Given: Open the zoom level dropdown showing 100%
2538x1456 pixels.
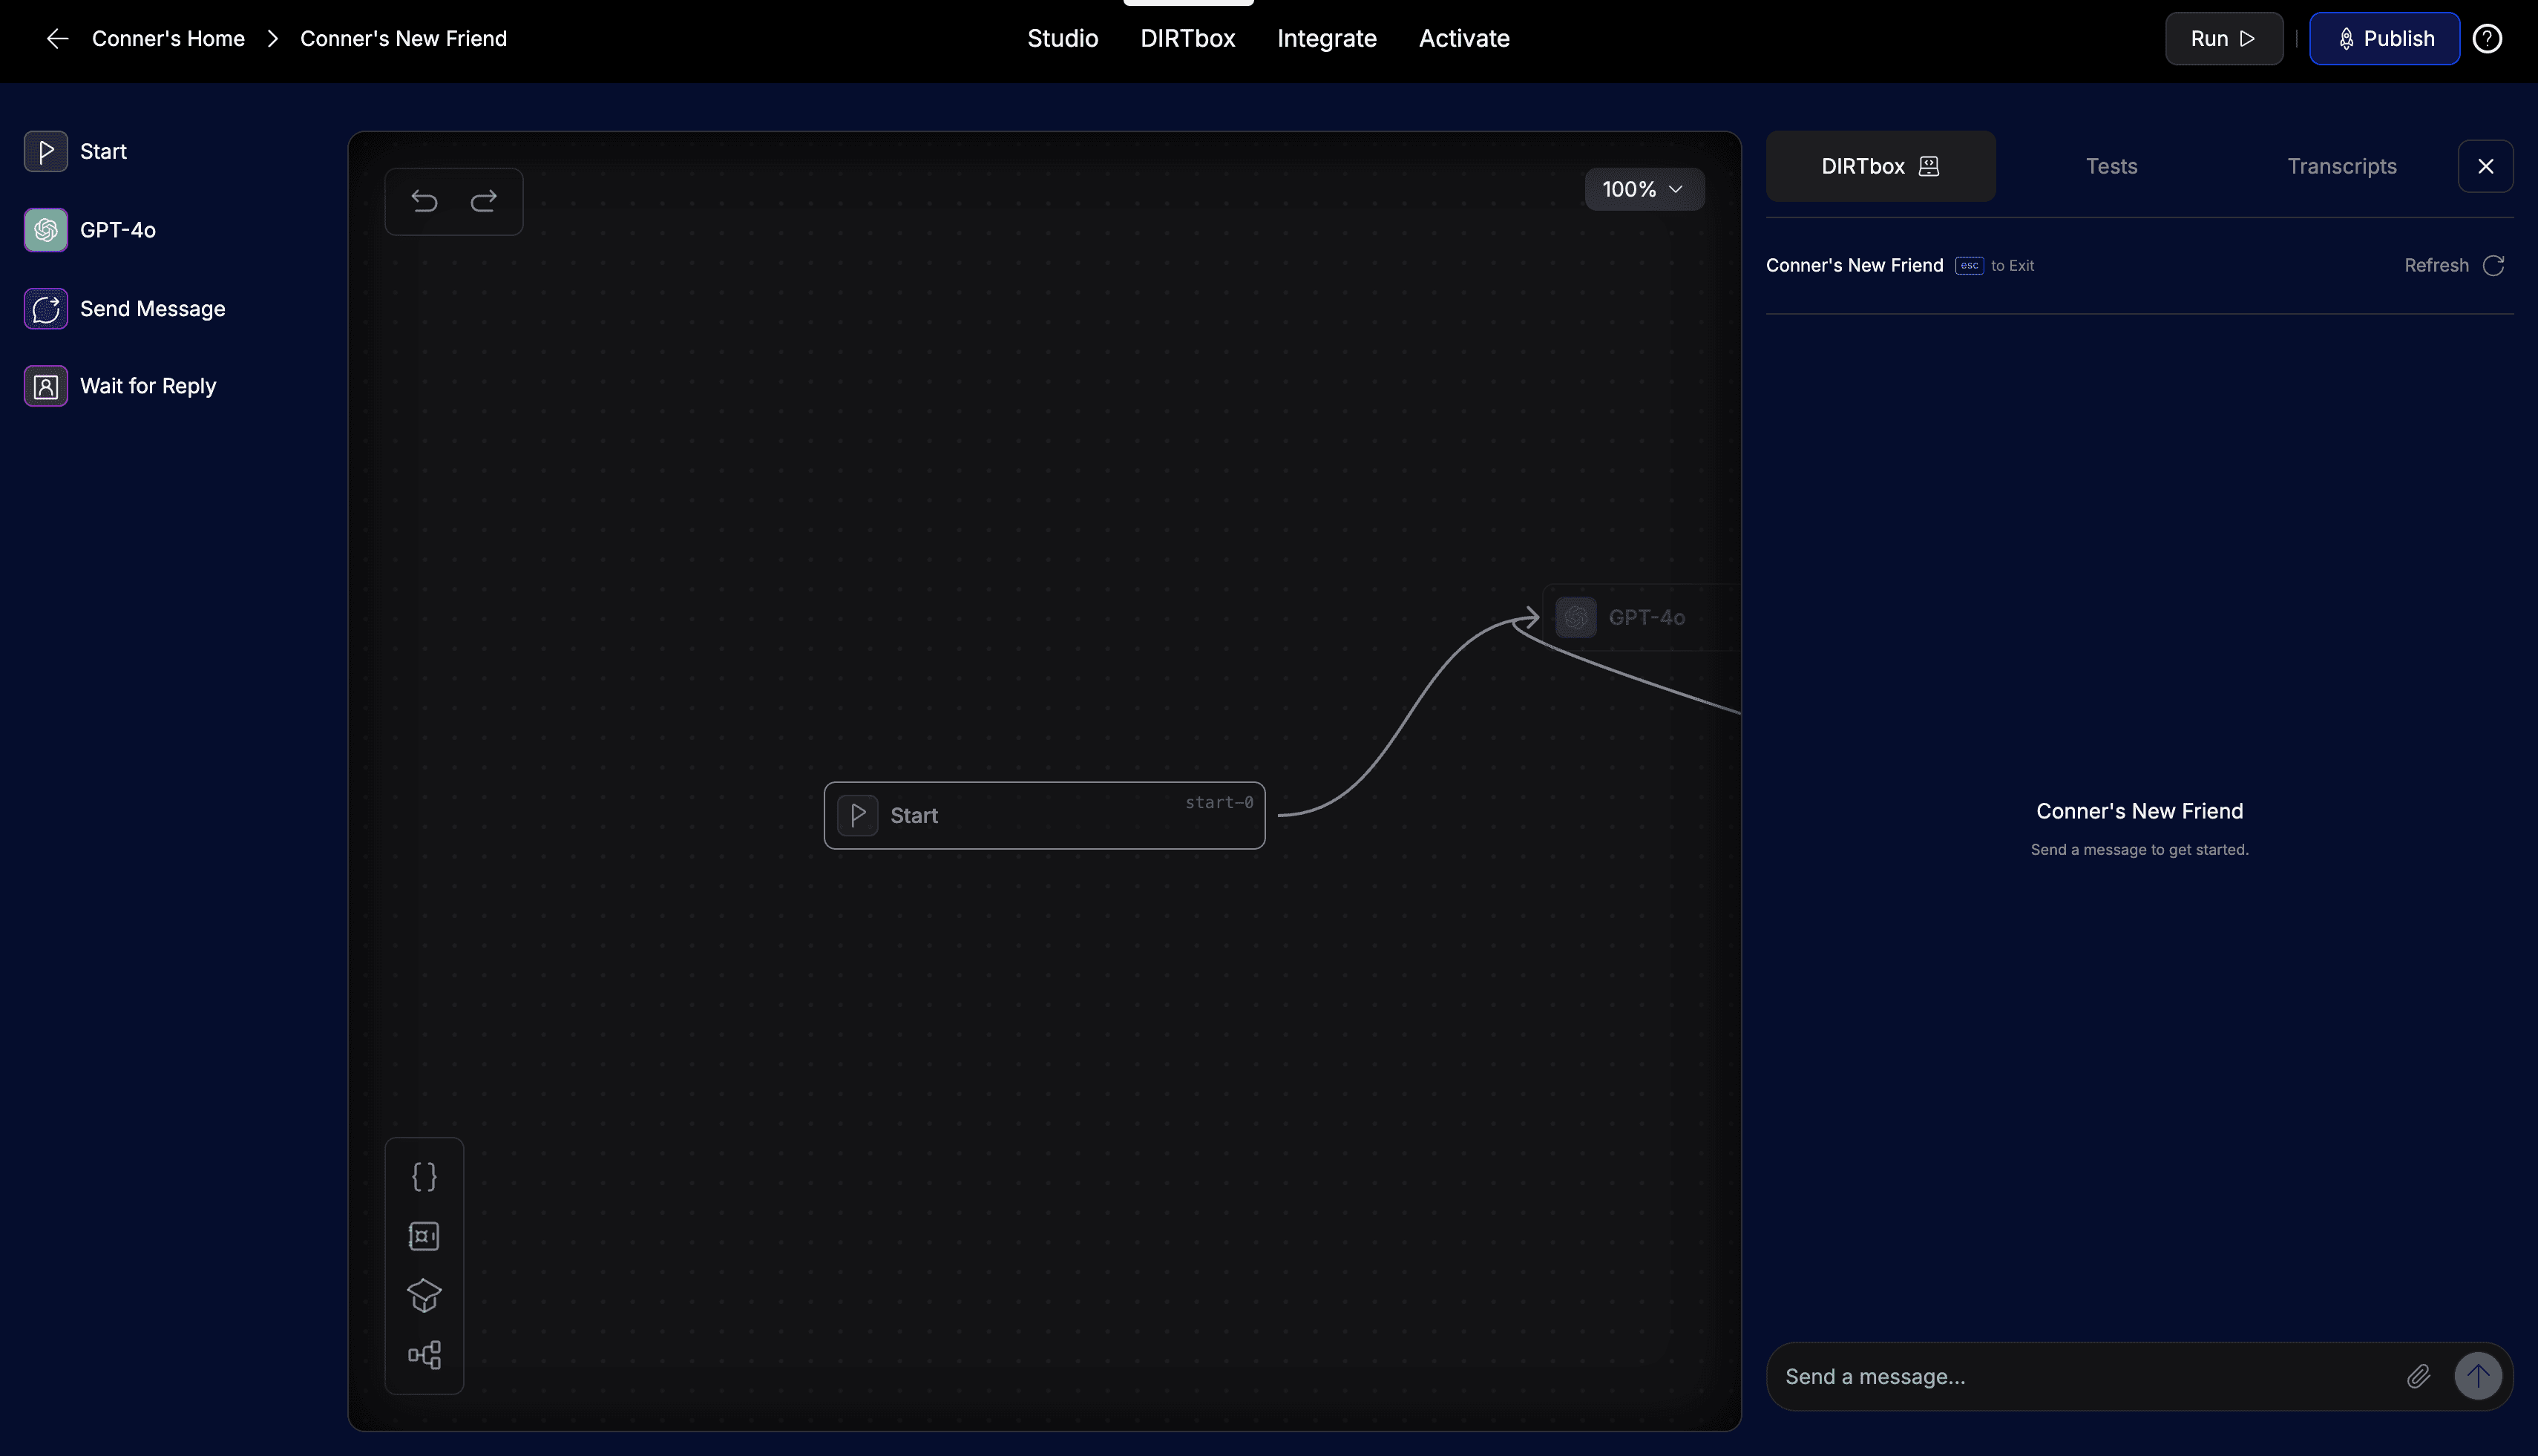Looking at the screenshot, I should pos(1644,188).
